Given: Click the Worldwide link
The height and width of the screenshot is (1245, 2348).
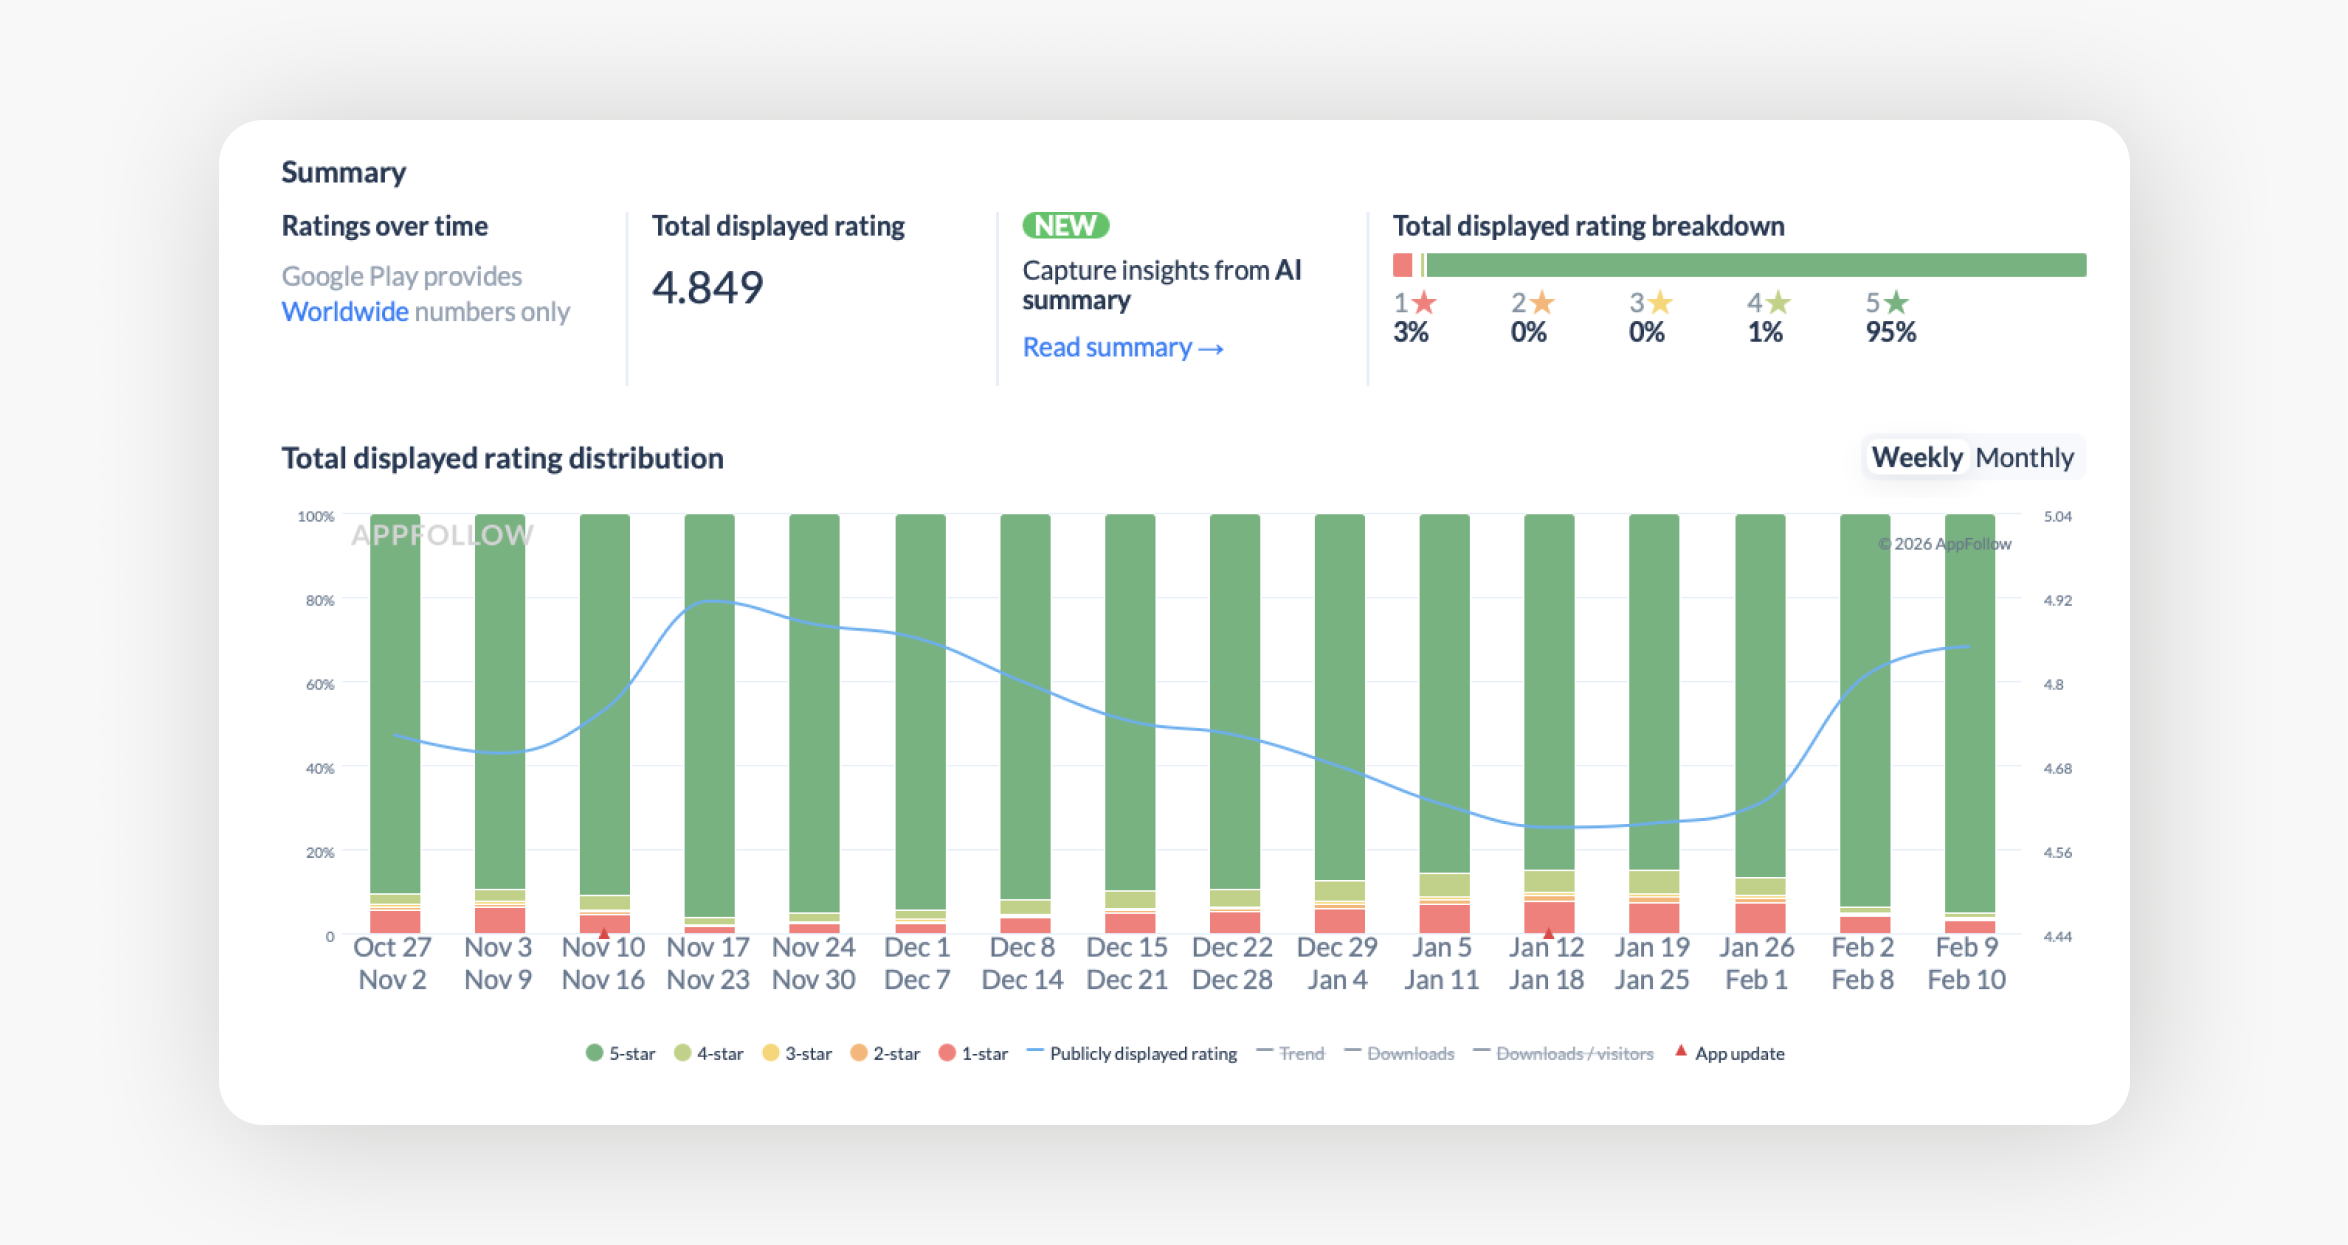Looking at the screenshot, I should point(345,312).
